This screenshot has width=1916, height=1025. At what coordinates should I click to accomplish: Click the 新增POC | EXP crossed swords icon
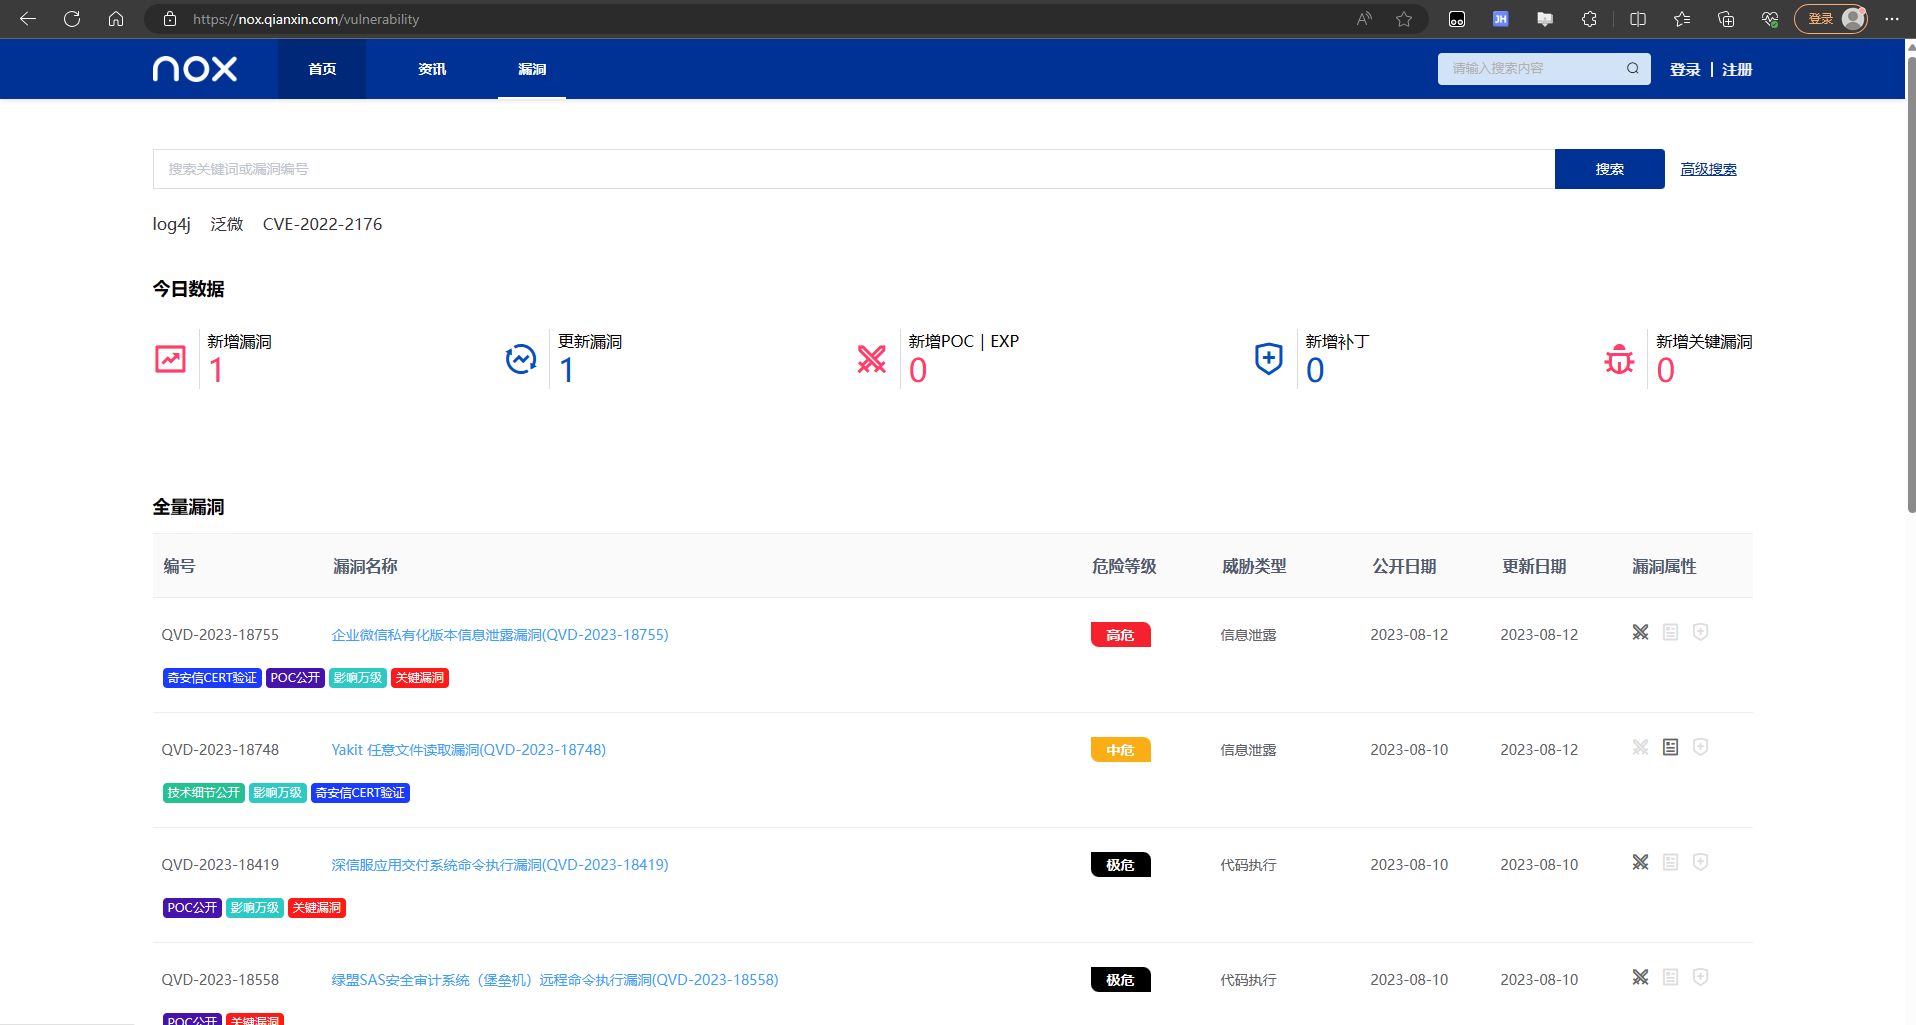click(x=872, y=359)
